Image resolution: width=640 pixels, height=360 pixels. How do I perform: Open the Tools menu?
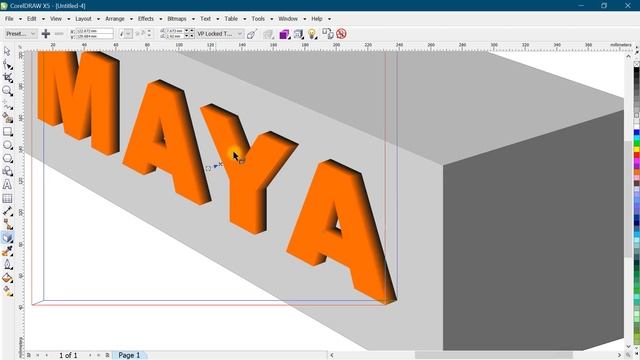pyautogui.click(x=258, y=19)
